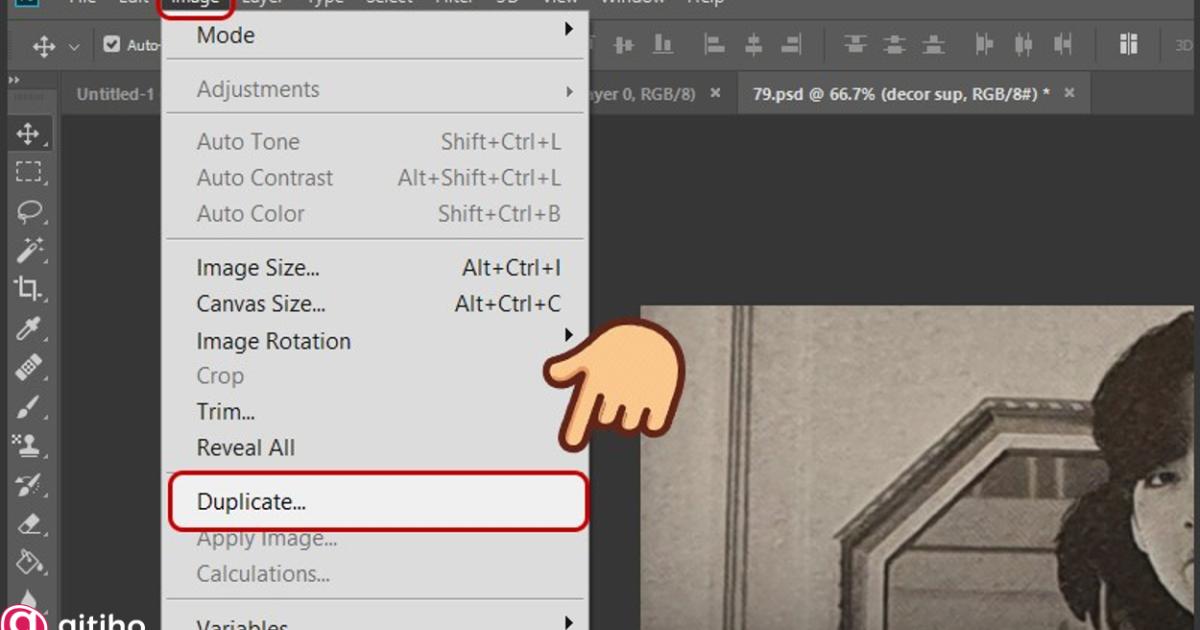This screenshot has width=1200, height=630.
Task: Click Align Left Edges in options bar
Action: (x=714, y=45)
